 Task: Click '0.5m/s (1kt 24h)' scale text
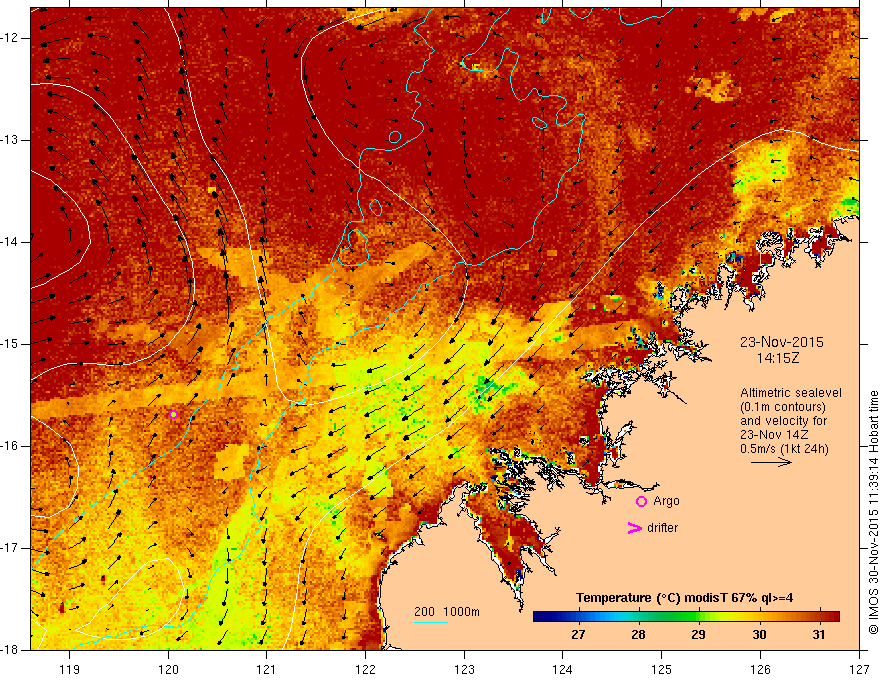[784, 449]
